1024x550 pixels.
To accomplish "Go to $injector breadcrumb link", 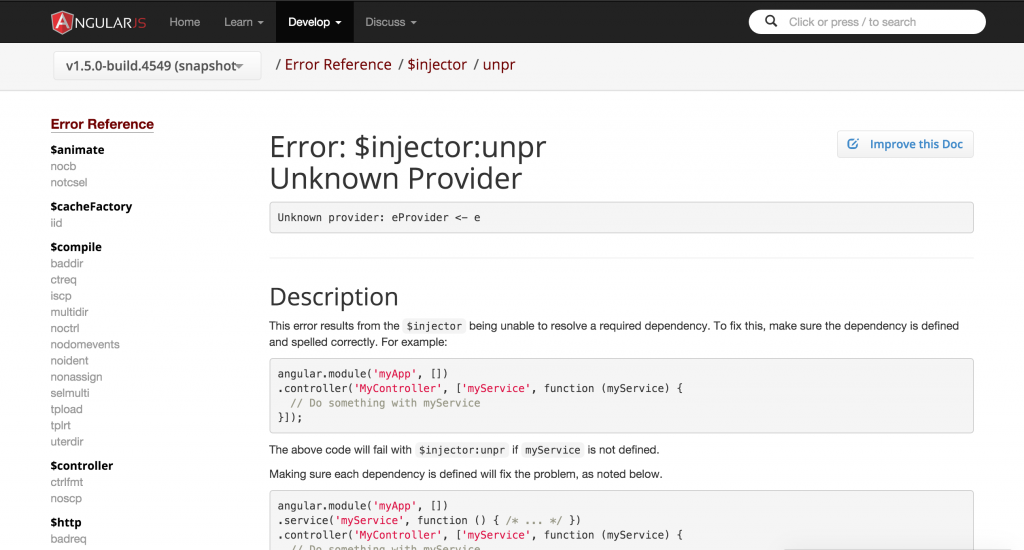I will click(x=437, y=65).
